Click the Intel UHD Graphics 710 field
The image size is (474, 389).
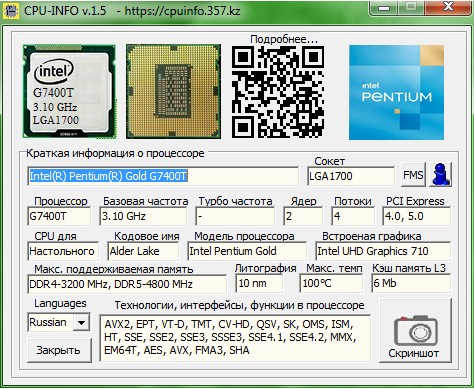[383, 251]
